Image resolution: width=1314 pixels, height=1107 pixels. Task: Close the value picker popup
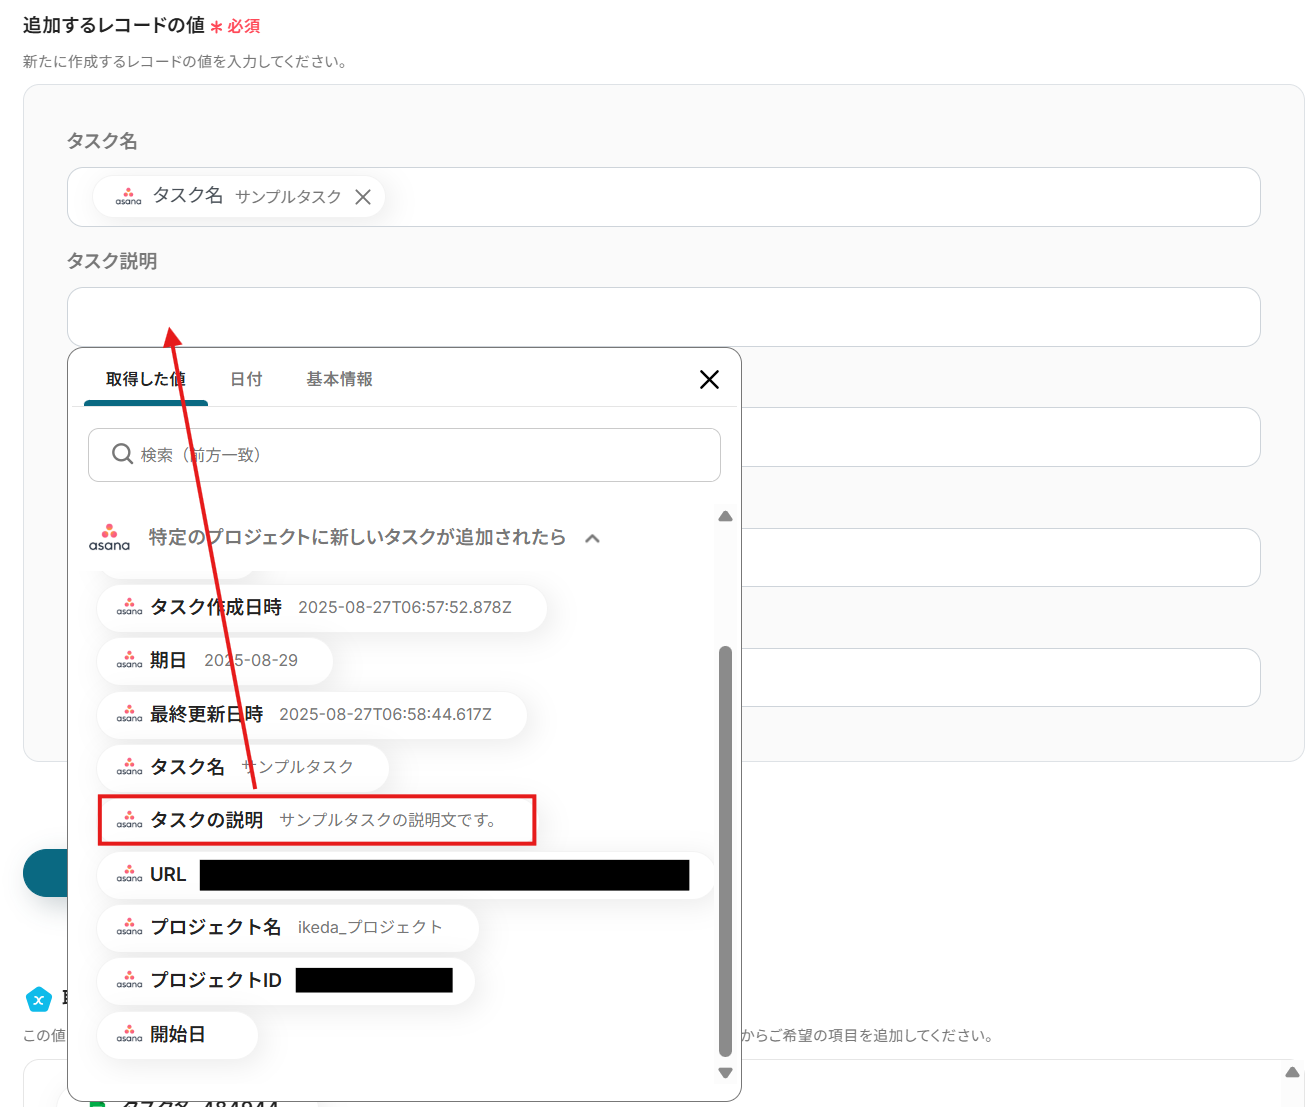pyautogui.click(x=709, y=379)
